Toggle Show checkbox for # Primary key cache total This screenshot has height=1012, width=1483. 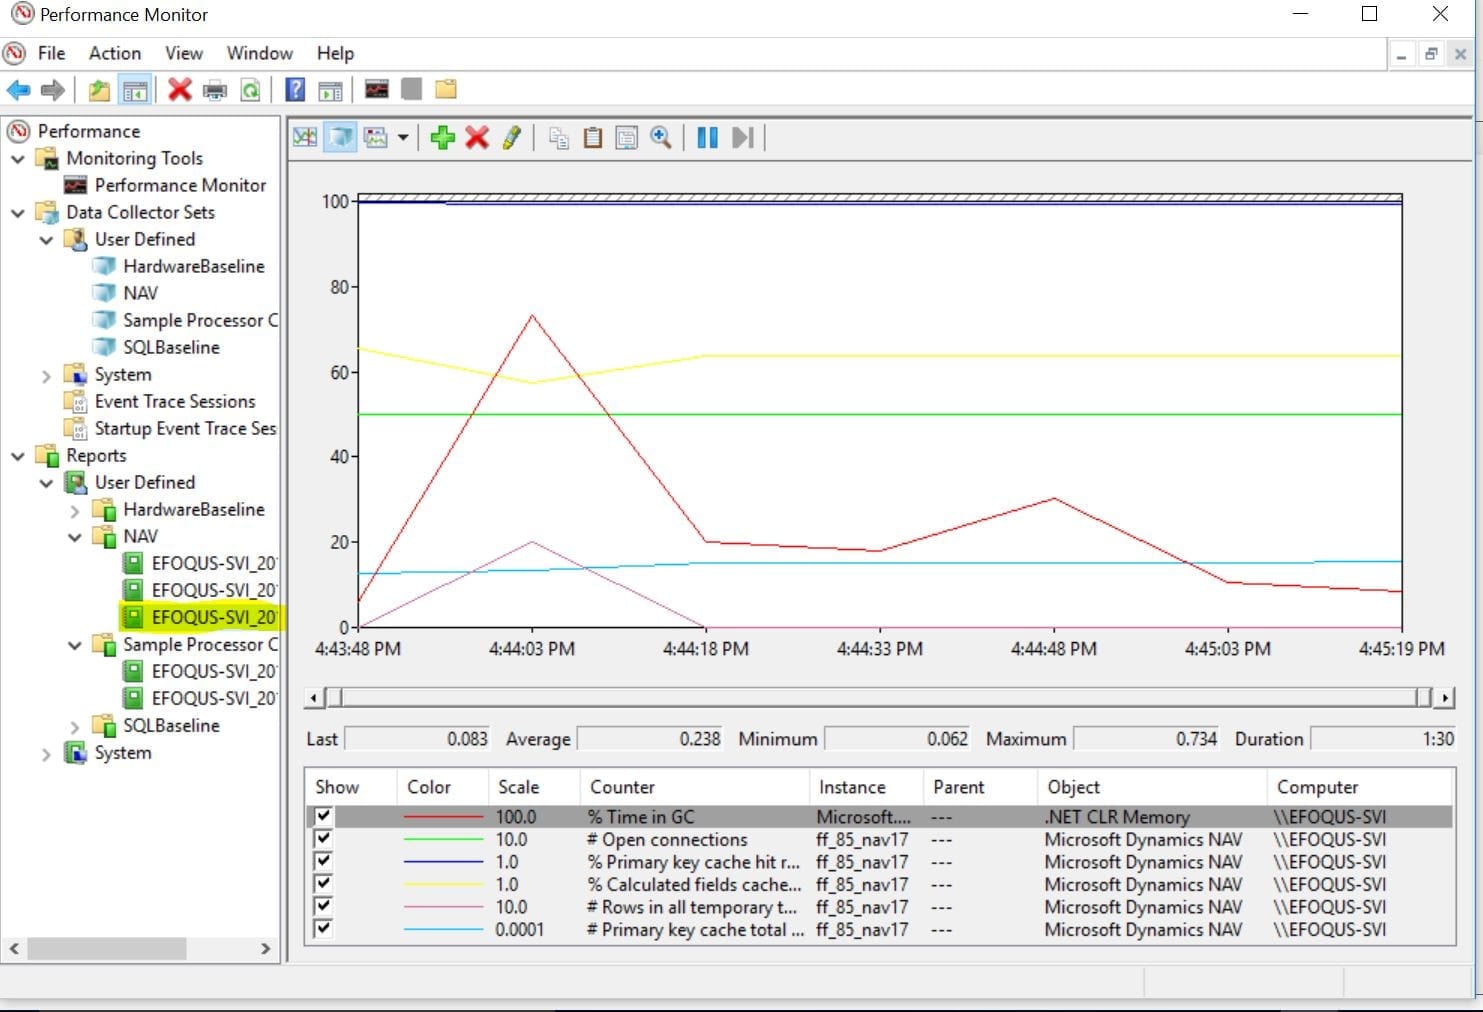click(x=323, y=929)
